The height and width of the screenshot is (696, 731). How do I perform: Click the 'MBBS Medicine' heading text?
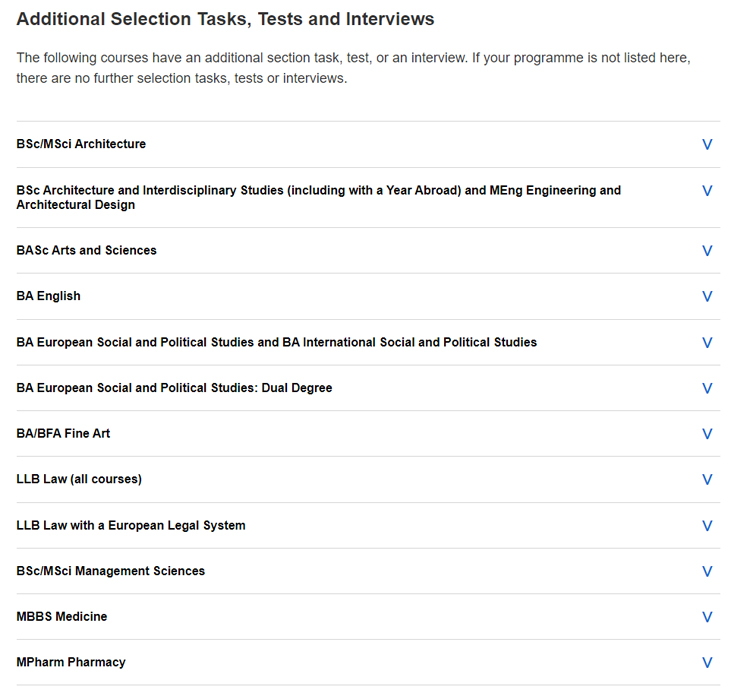pos(62,617)
